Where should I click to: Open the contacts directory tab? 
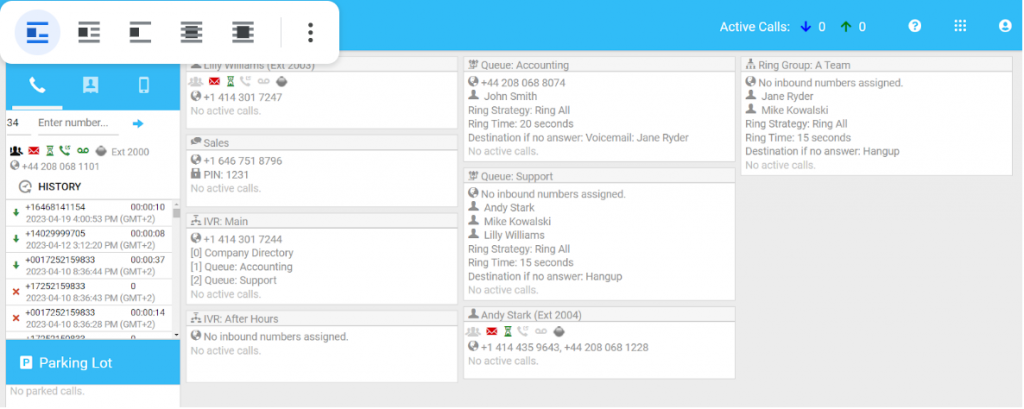91,85
